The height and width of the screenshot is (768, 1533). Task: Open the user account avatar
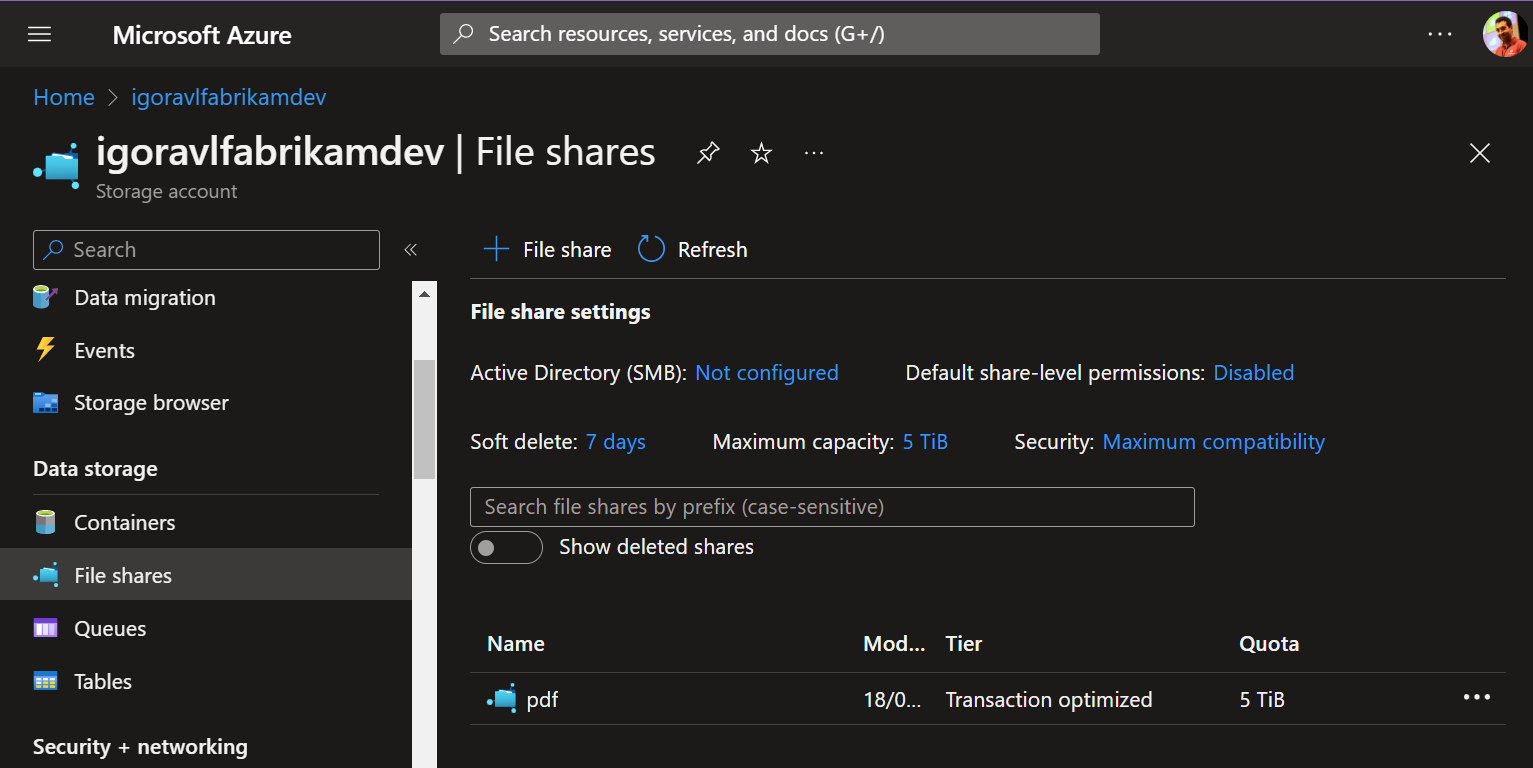(1504, 34)
